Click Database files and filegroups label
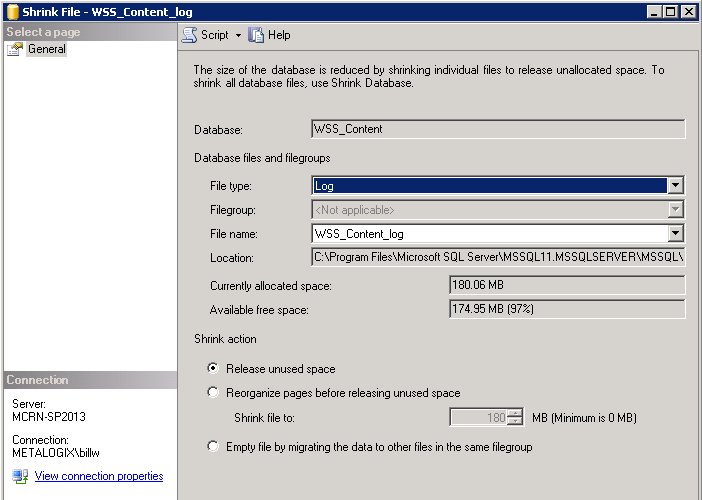The width and height of the screenshot is (702, 500). point(262,158)
